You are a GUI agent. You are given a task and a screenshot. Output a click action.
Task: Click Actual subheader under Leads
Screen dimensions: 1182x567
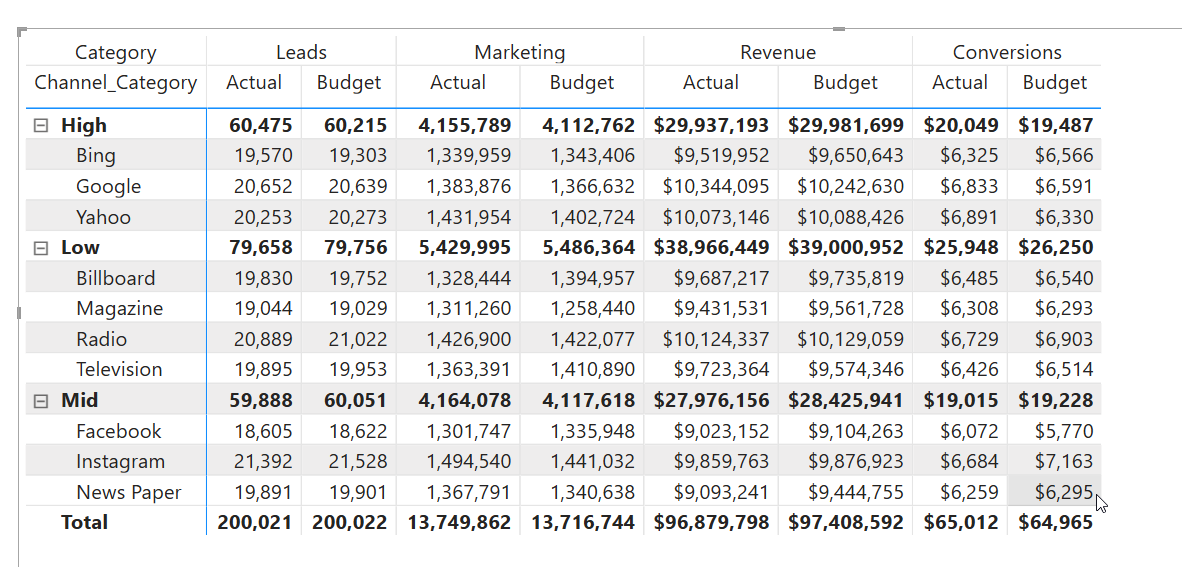tap(254, 82)
